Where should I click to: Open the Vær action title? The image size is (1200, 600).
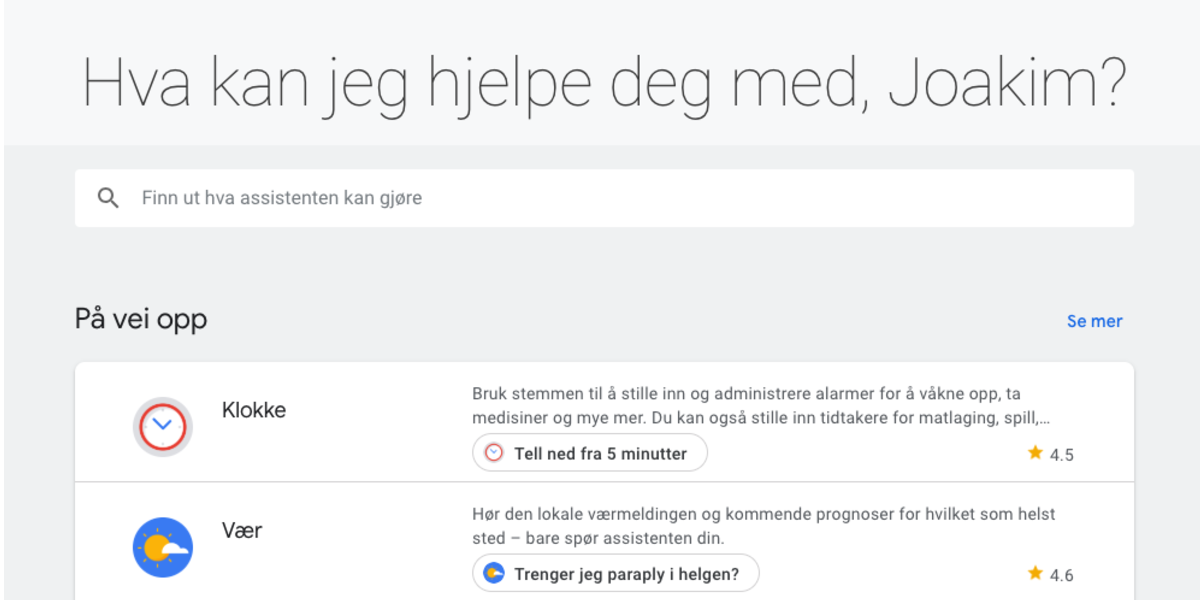[242, 530]
